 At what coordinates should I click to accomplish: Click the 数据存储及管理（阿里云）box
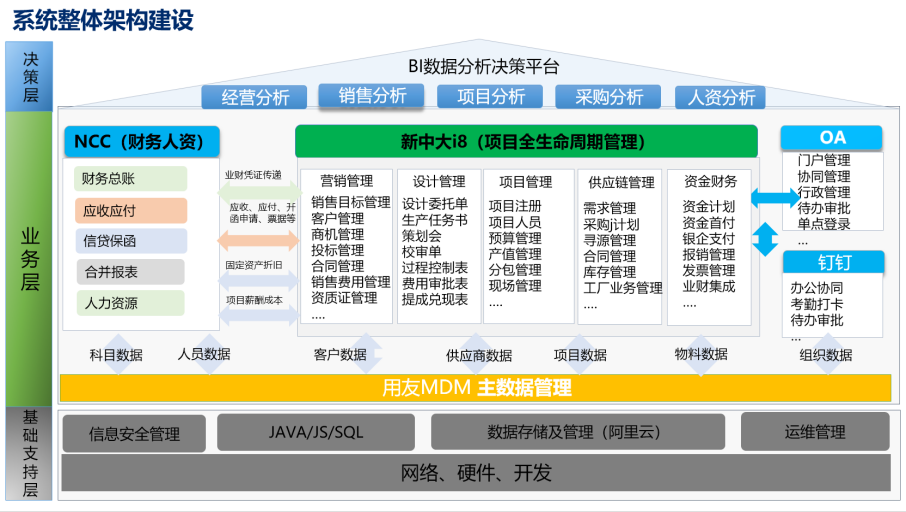[574, 432]
